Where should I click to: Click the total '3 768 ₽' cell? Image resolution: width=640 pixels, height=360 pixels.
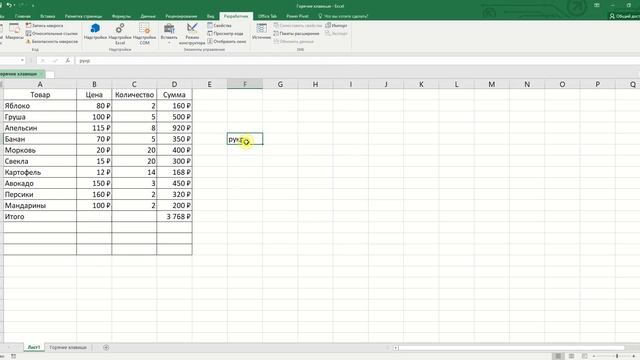tap(174, 216)
